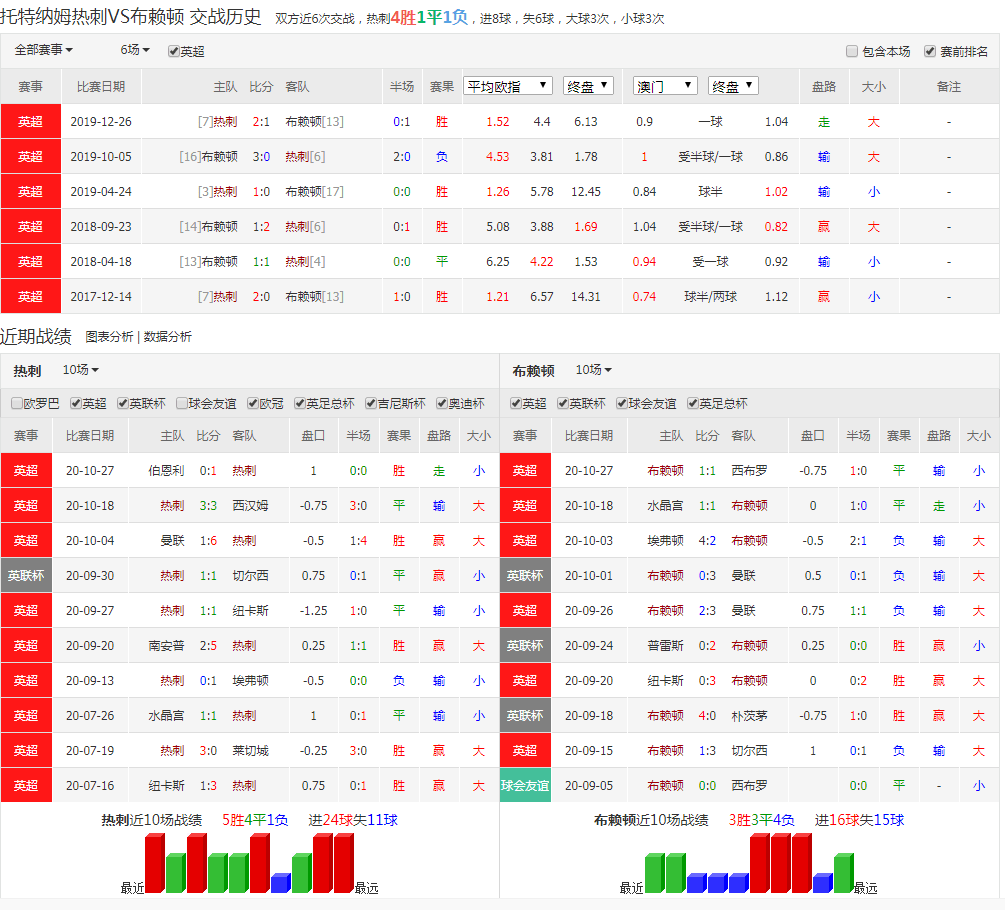Click the 莱切城 team name
This screenshot has height=910, width=1005.
250,750
